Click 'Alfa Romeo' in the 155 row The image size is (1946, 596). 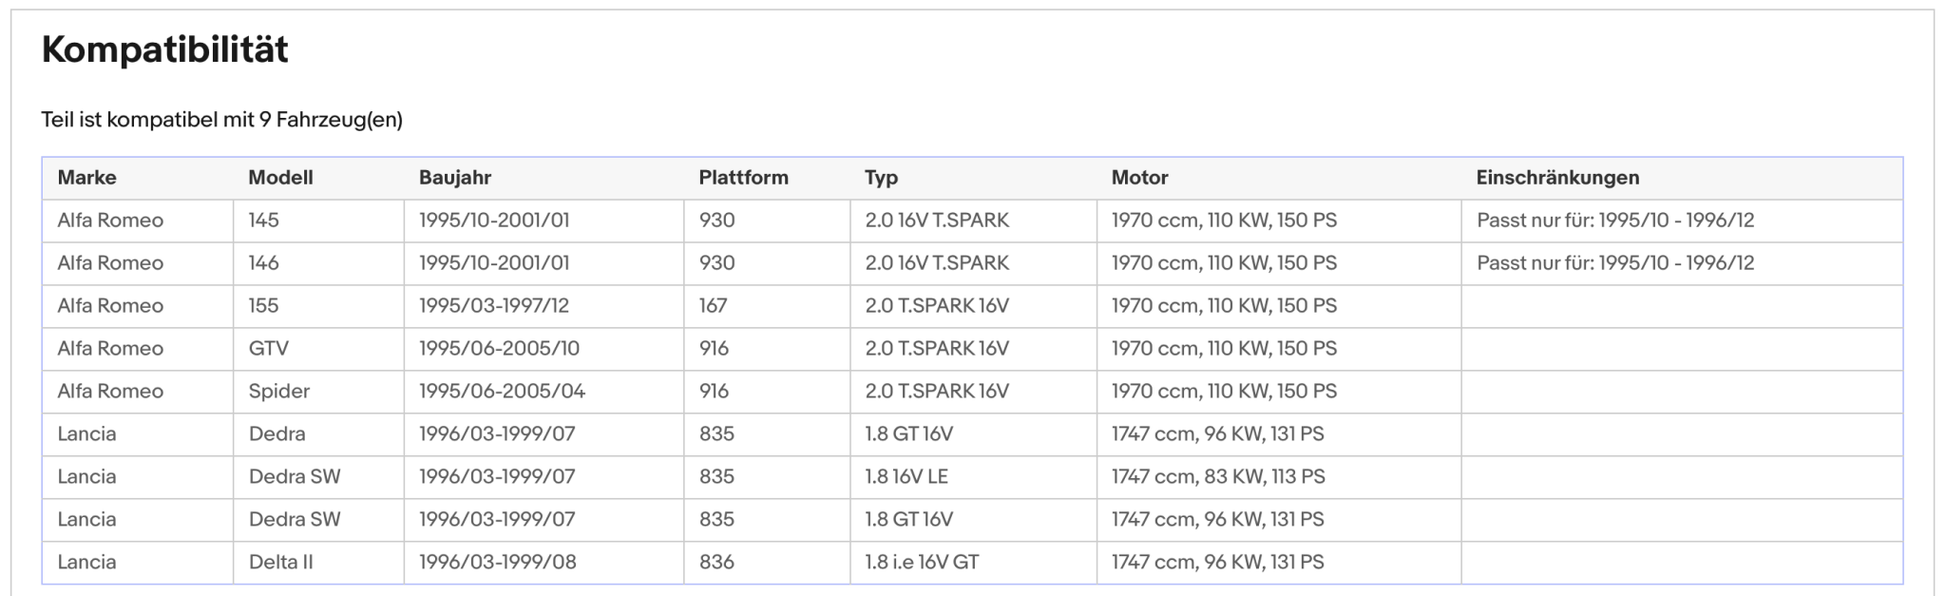pos(110,306)
